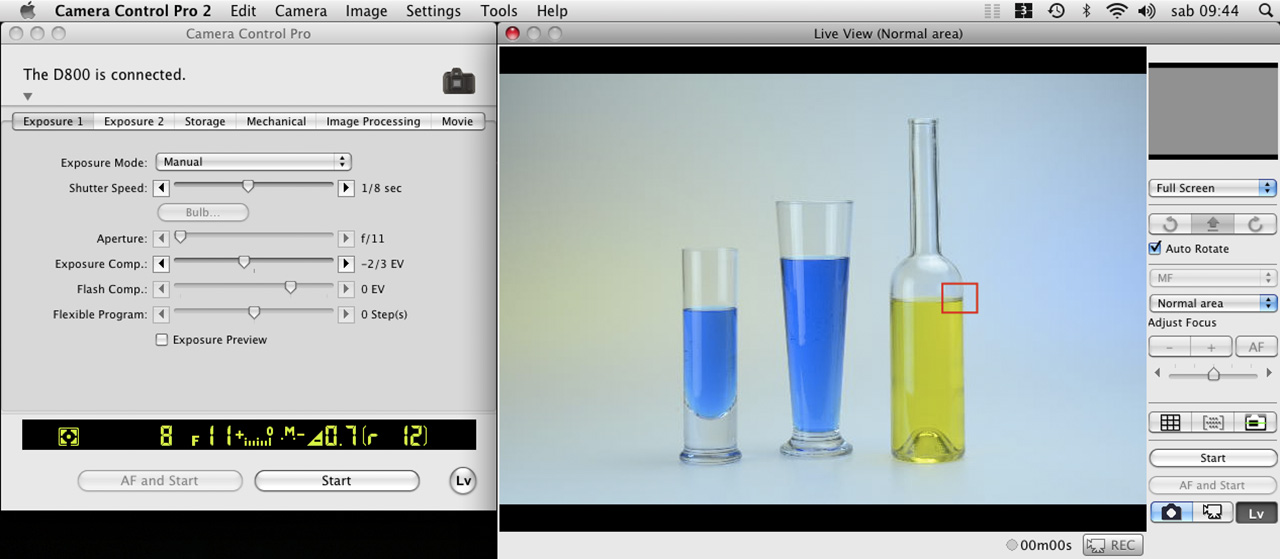This screenshot has height=559, width=1280.
Task: Click the REC button
Action: 1112,545
